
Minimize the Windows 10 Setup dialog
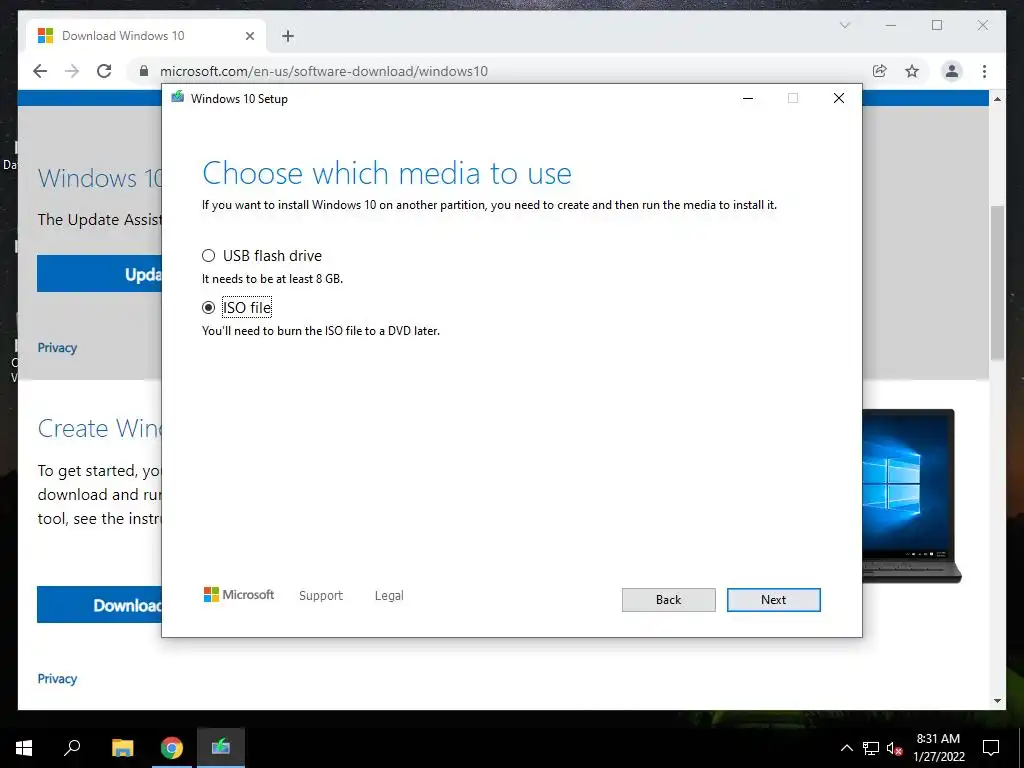coord(748,98)
